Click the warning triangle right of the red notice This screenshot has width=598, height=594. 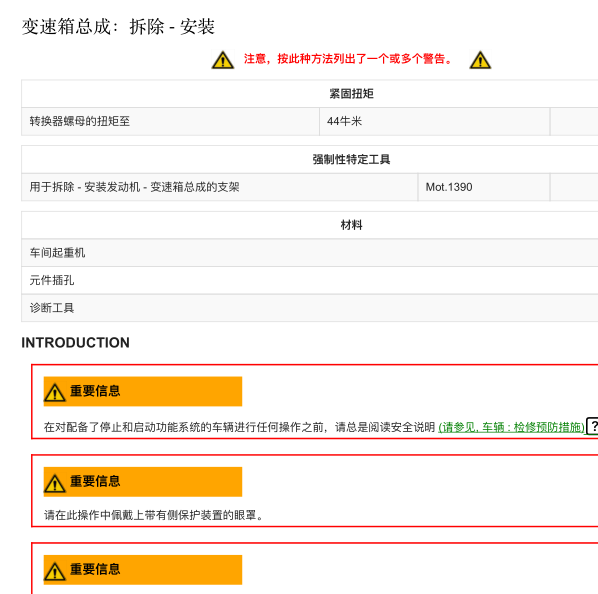tap(480, 60)
